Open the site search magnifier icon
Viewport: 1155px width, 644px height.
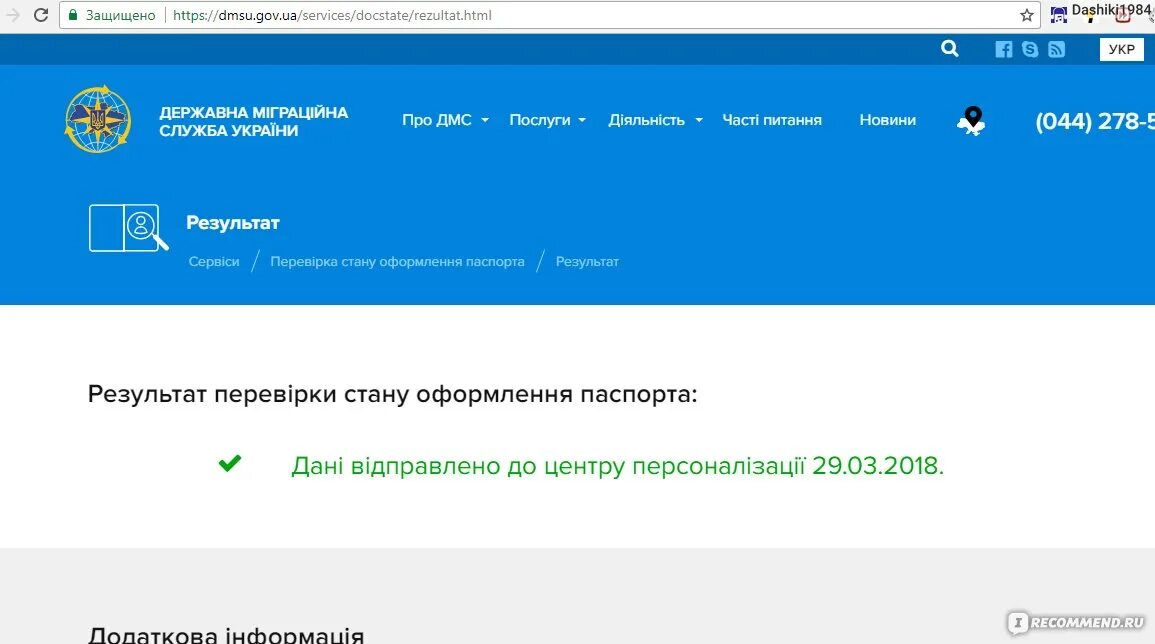pyautogui.click(x=948, y=48)
